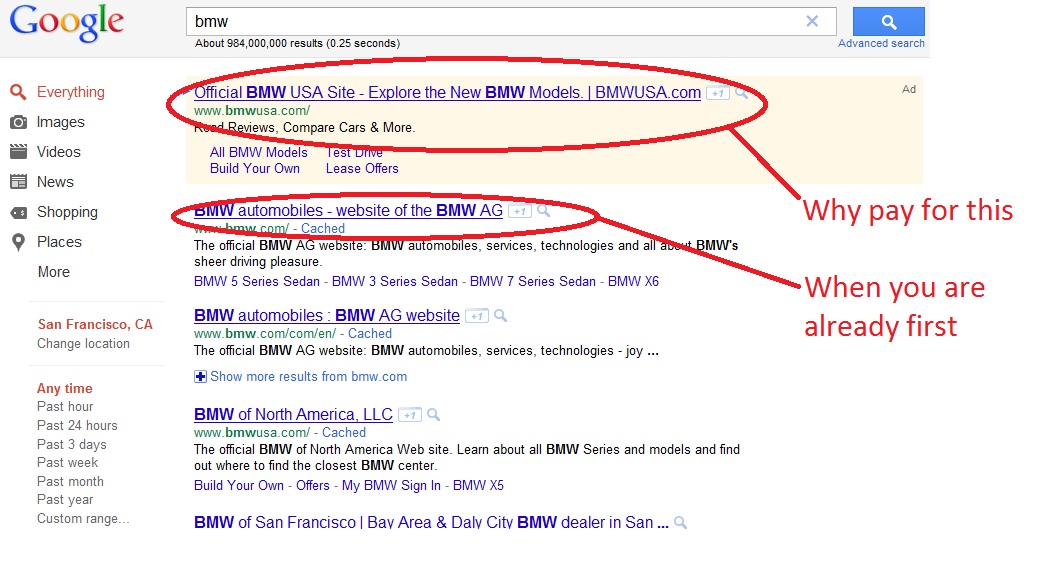Click Change location link

[x=83, y=344]
